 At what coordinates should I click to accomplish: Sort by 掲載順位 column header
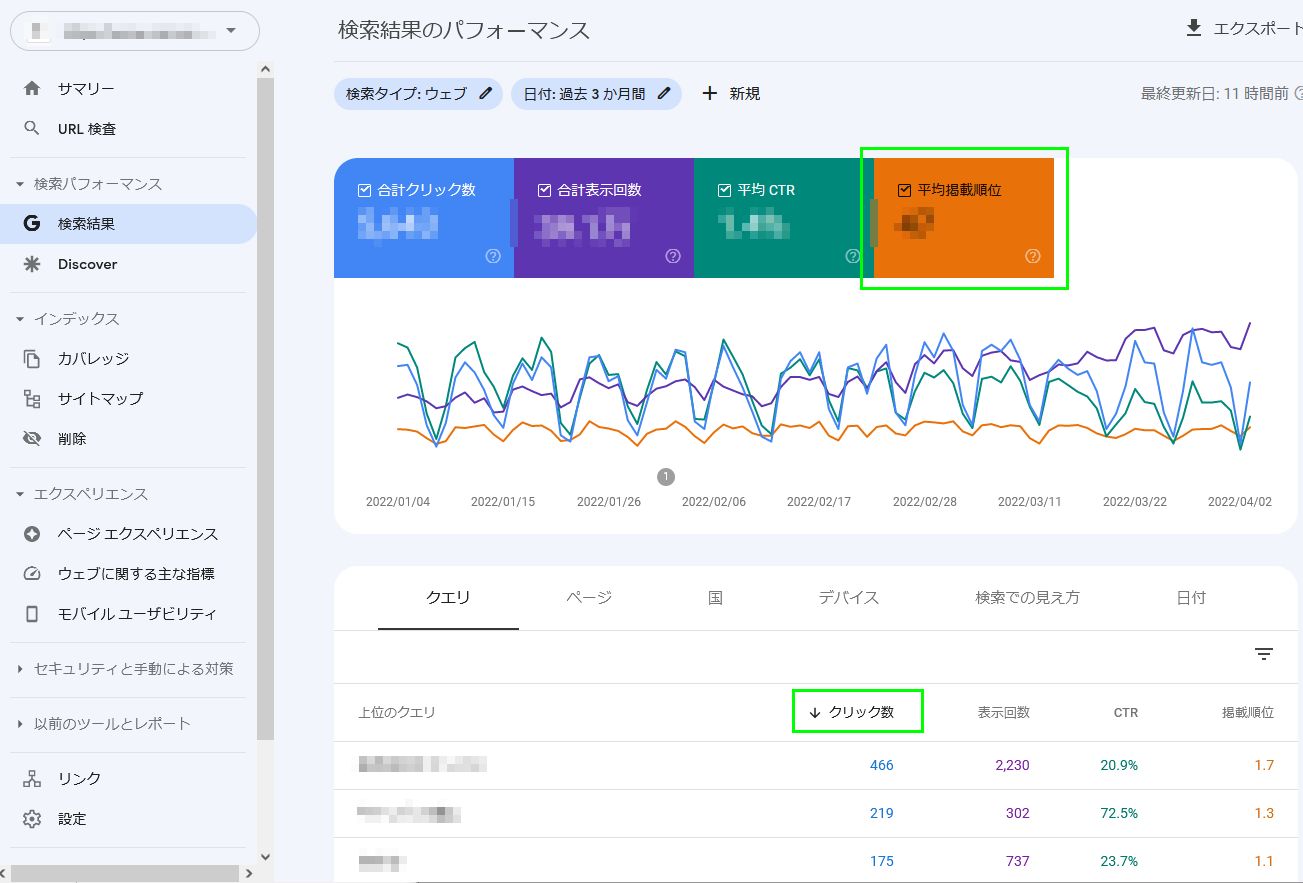pos(1248,713)
